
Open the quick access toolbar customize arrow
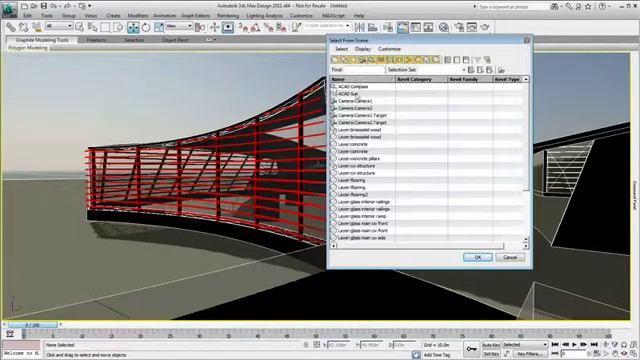(x=90, y=6)
